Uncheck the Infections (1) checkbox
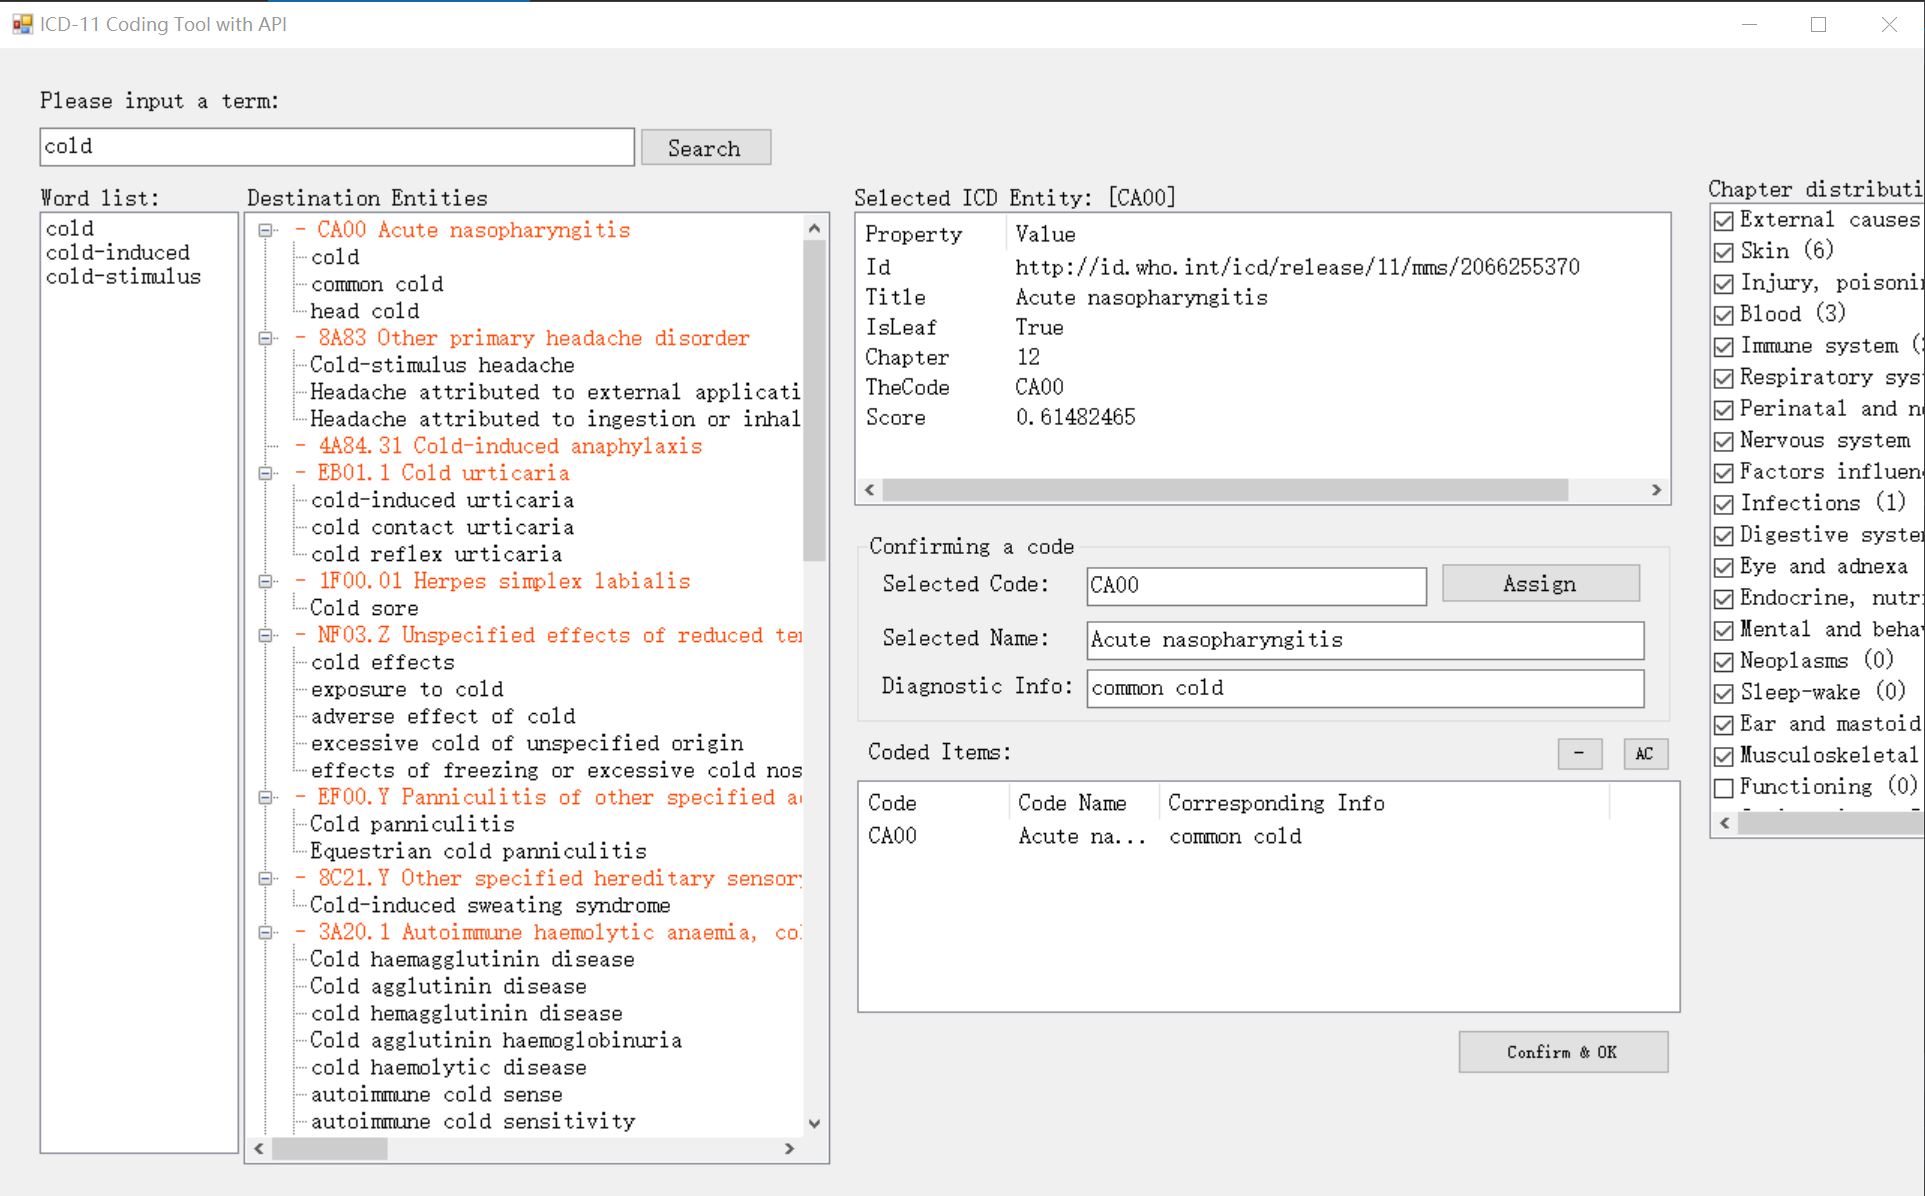The image size is (1925, 1196). pos(1724,504)
